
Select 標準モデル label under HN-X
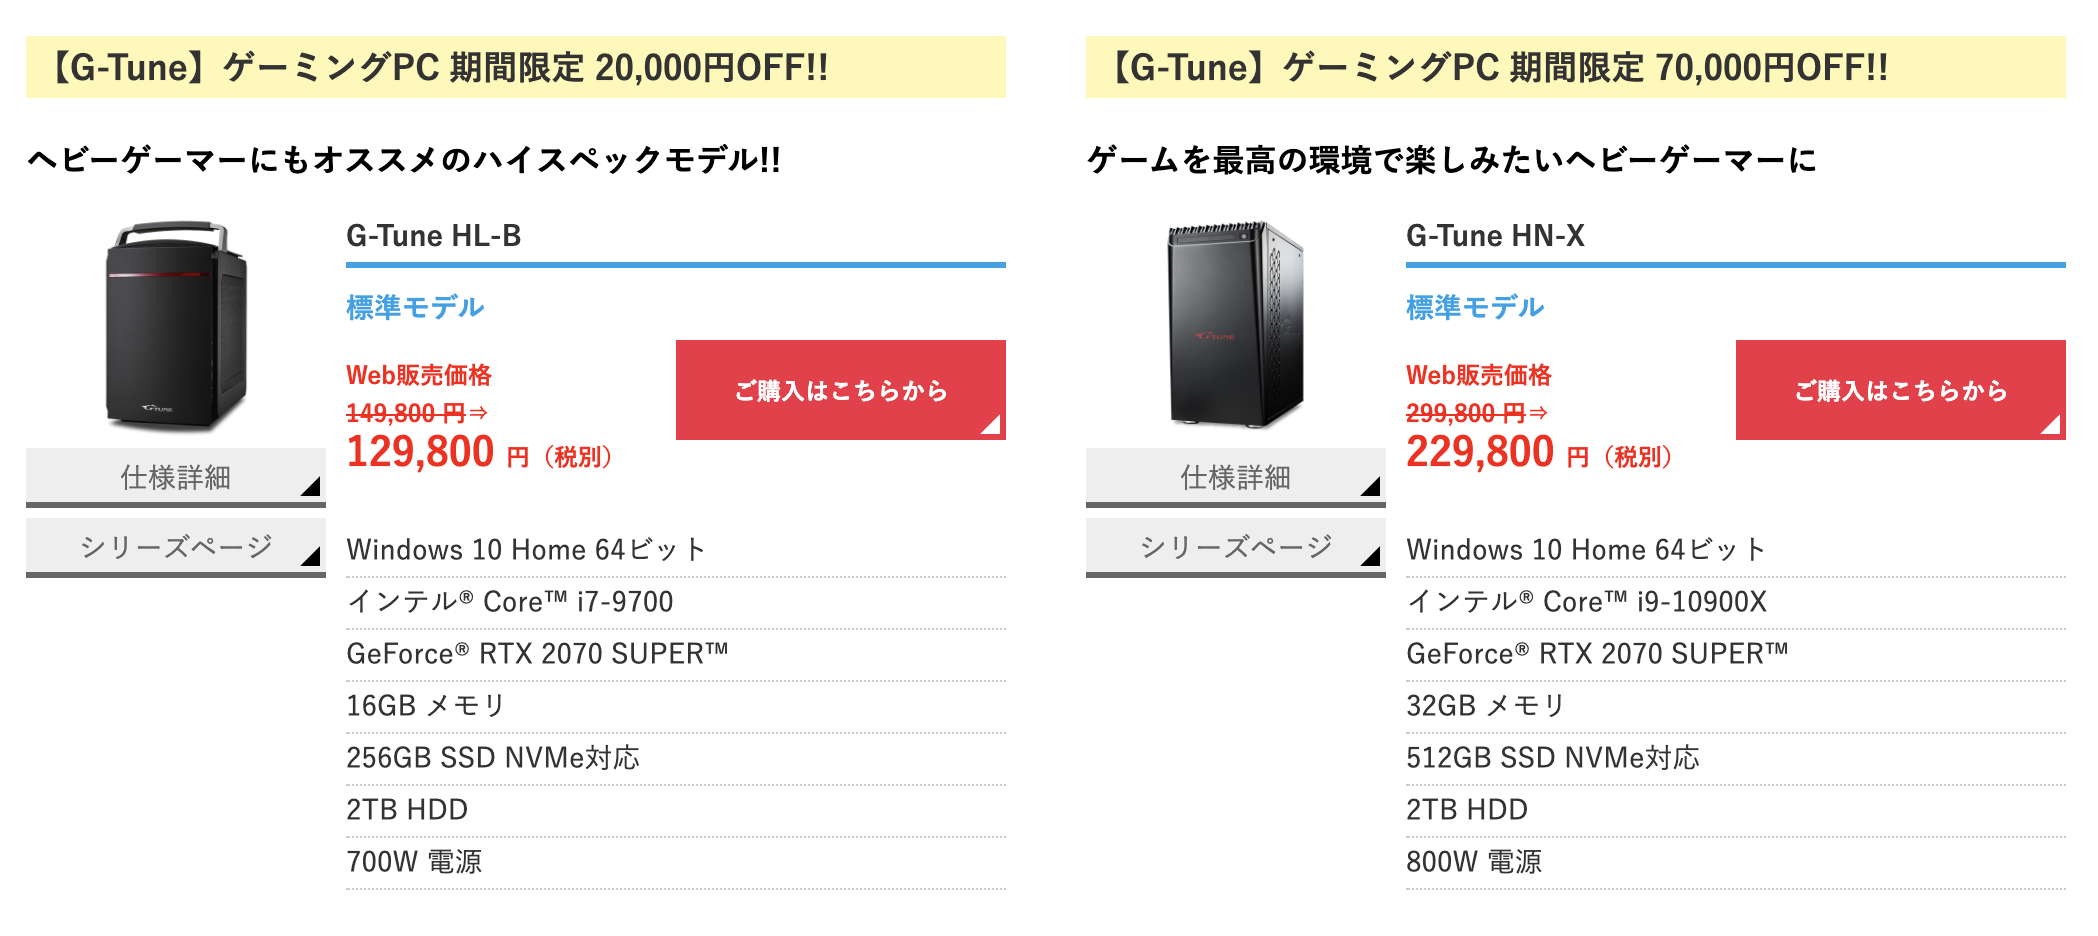(x=1475, y=307)
